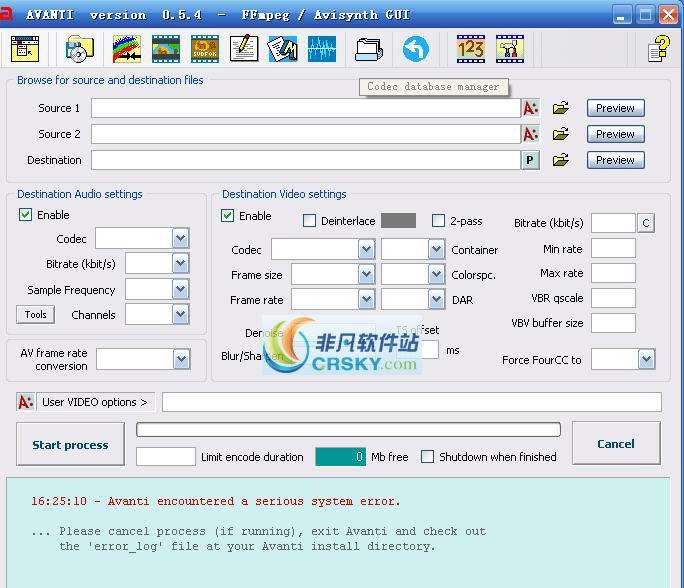Expand the Force FourCC to dropdown

(x=646, y=359)
